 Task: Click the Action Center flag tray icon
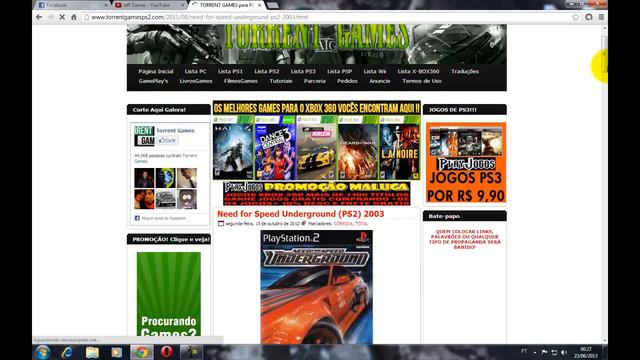[x=544, y=352]
